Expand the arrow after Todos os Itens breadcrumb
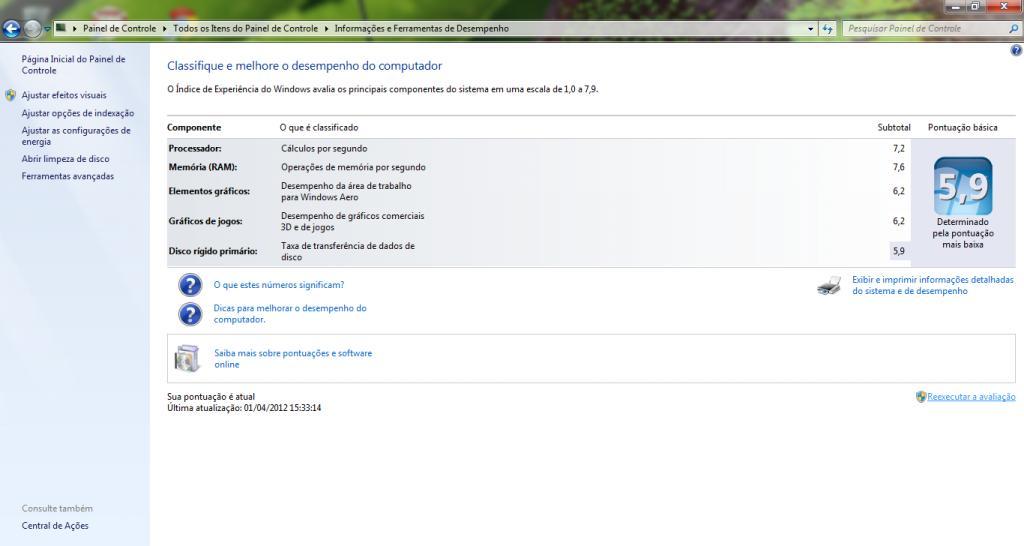The image size is (1024, 546). [327, 29]
